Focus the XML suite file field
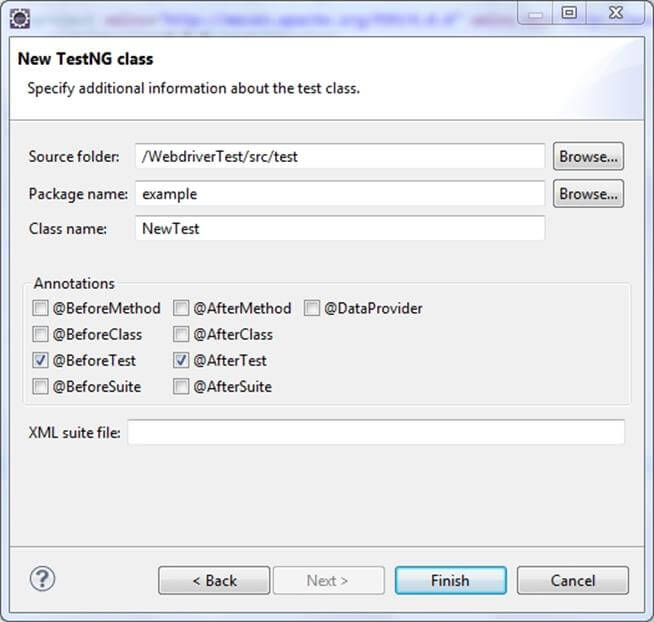This screenshot has height=622, width=654. [375, 432]
